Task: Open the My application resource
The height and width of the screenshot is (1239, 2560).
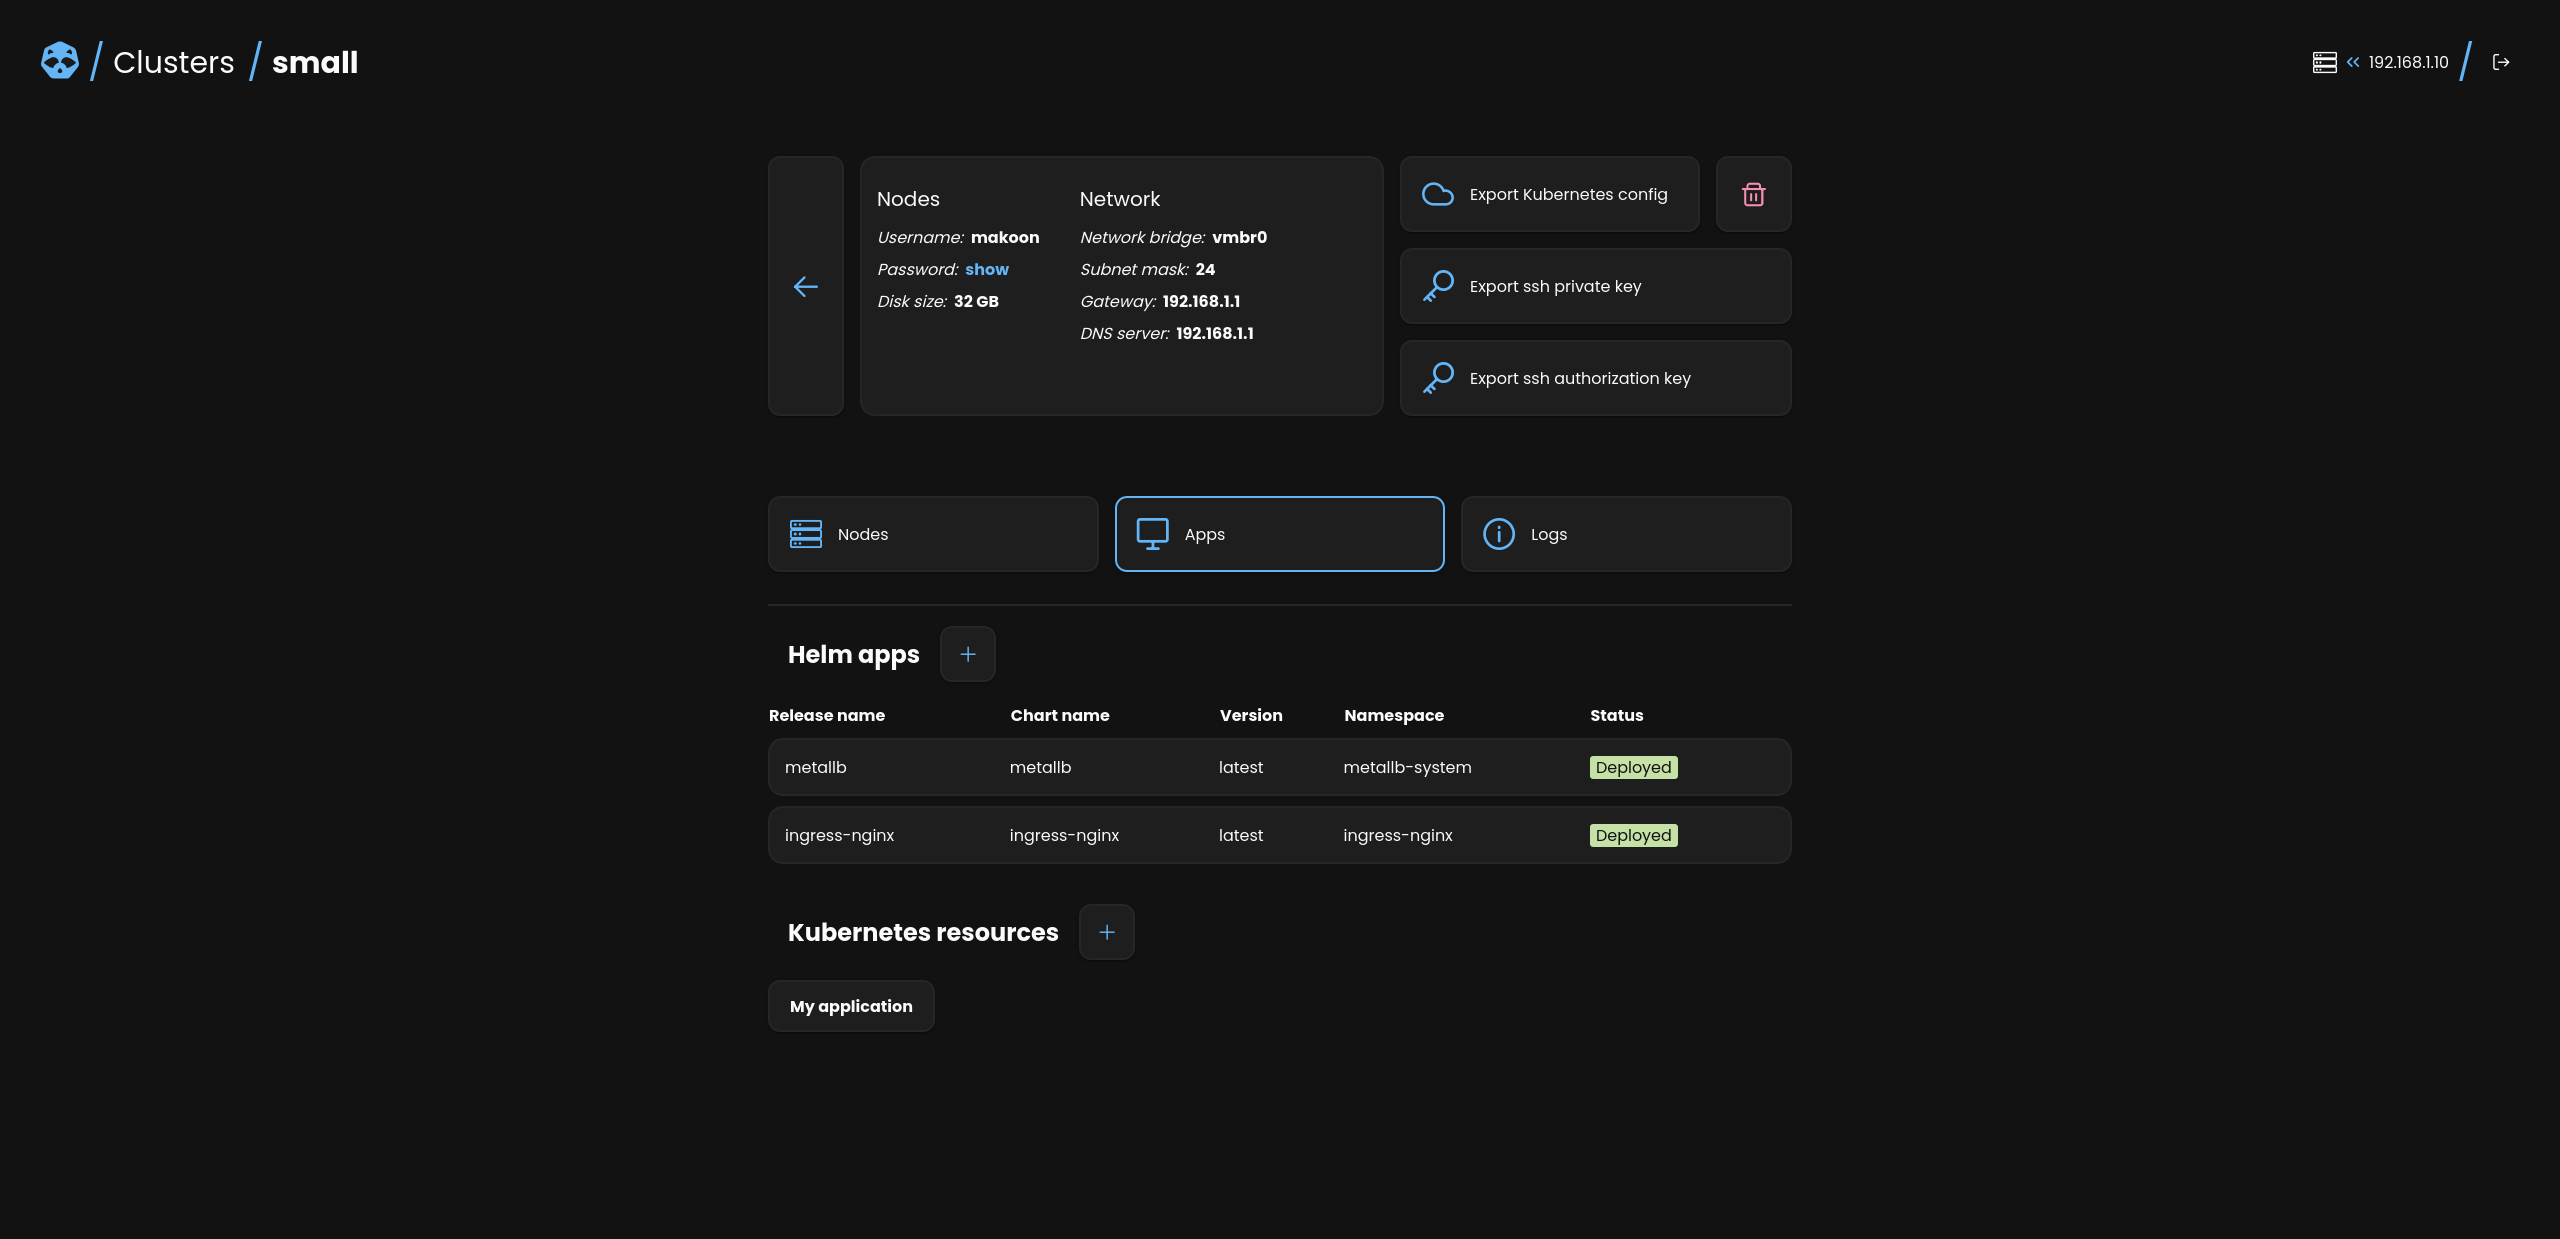Action: pos(850,1006)
